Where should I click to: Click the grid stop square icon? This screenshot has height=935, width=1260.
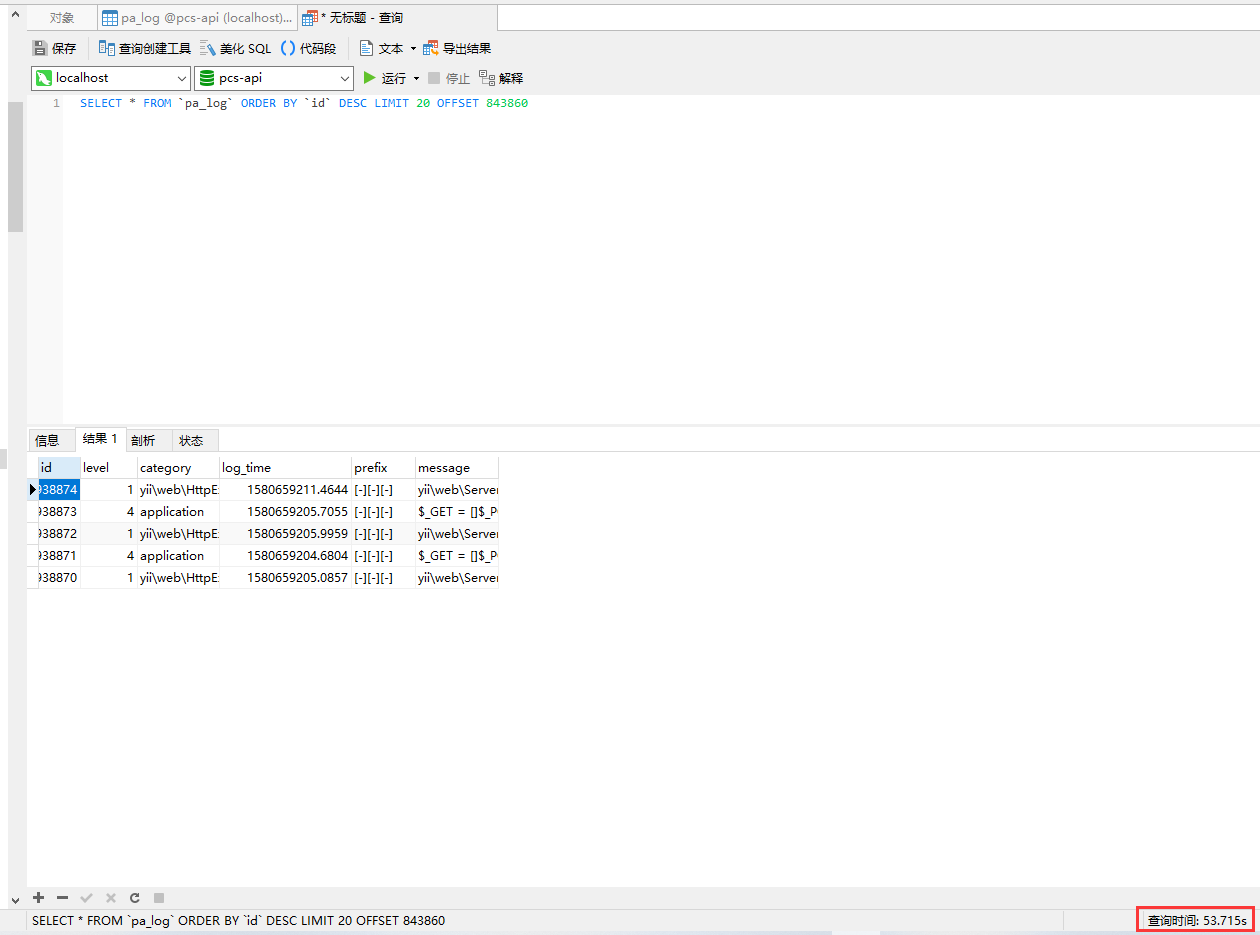tap(158, 898)
